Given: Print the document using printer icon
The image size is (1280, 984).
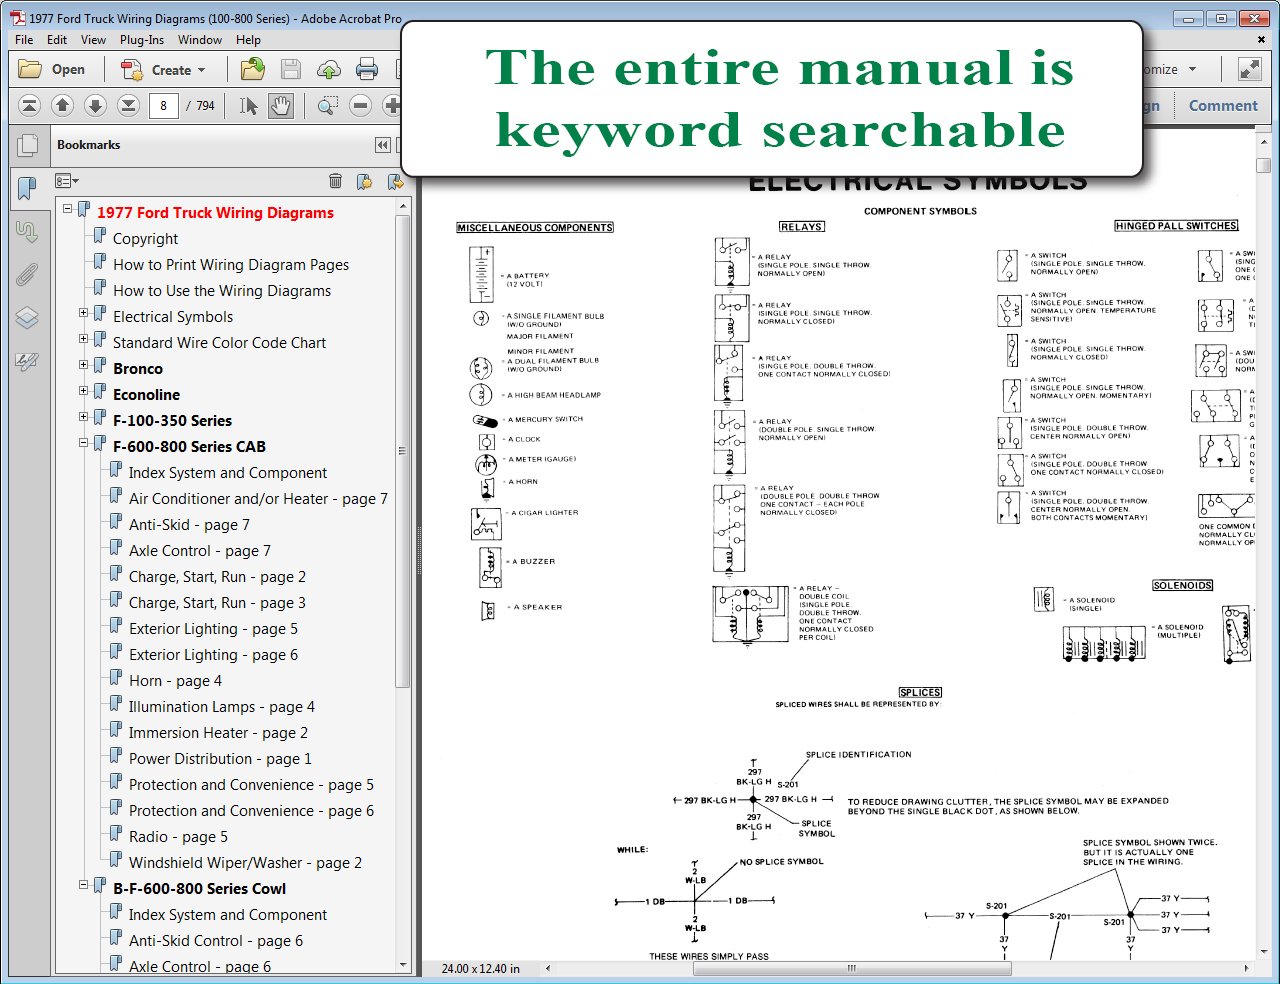Looking at the screenshot, I should [367, 70].
